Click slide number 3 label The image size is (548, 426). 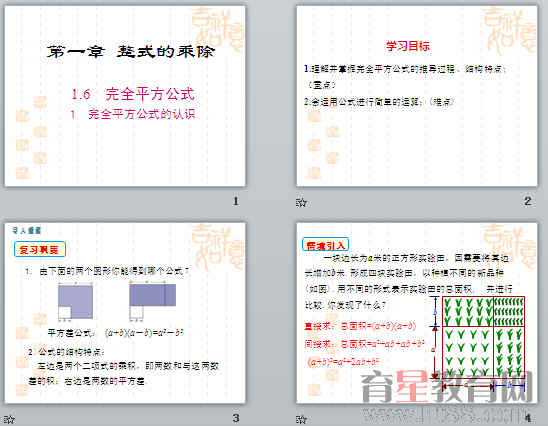(236, 418)
